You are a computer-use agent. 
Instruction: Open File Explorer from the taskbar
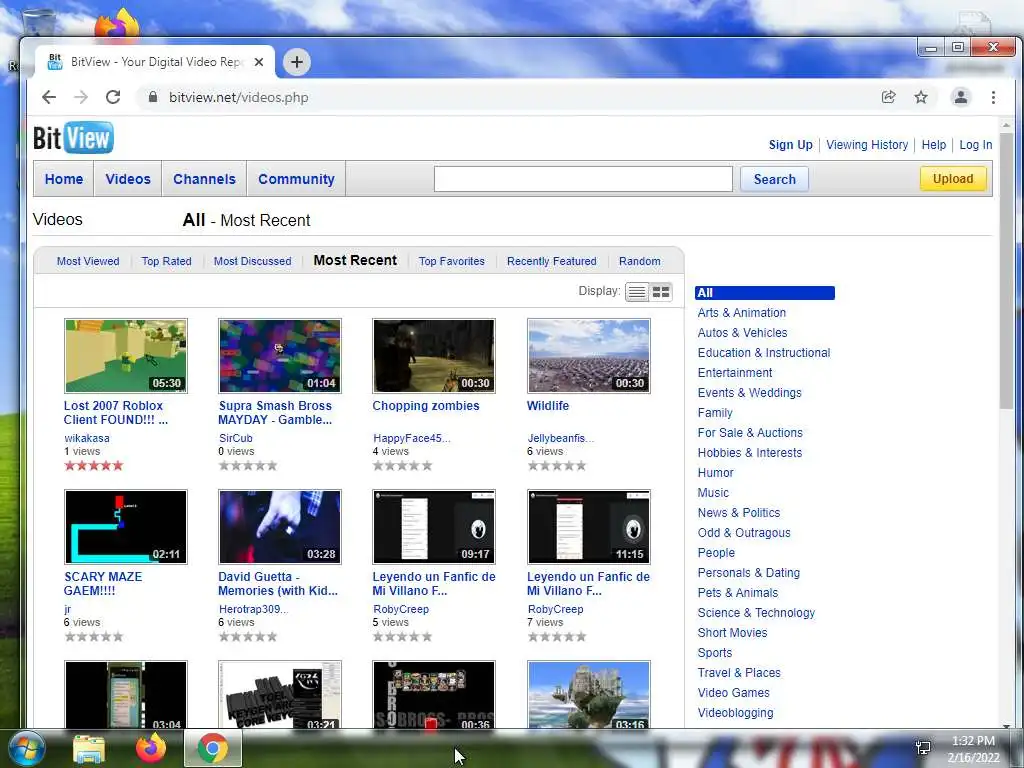tap(89, 748)
